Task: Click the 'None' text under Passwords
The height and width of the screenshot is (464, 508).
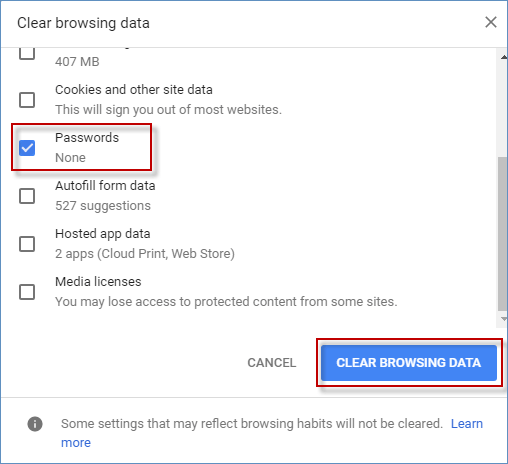Action: (70, 158)
